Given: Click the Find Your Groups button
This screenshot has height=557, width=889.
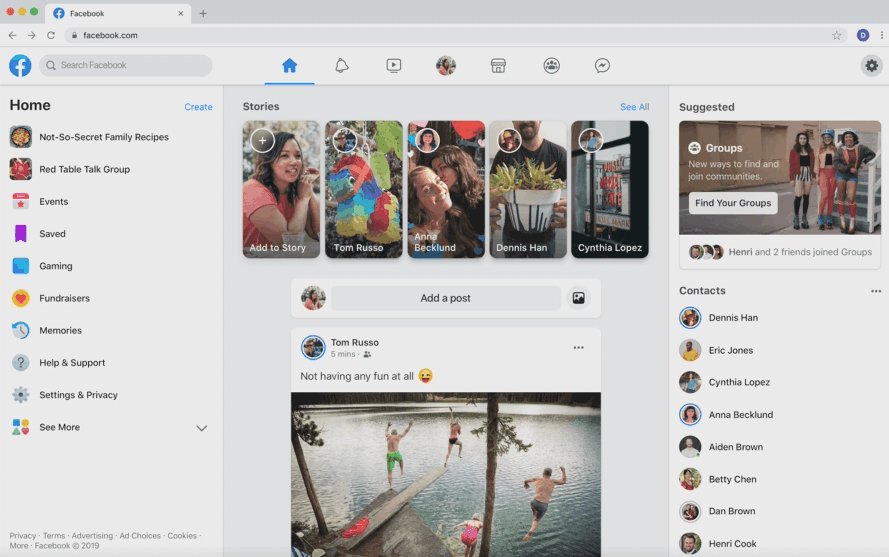Looking at the screenshot, I should click(x=733, y=203).
